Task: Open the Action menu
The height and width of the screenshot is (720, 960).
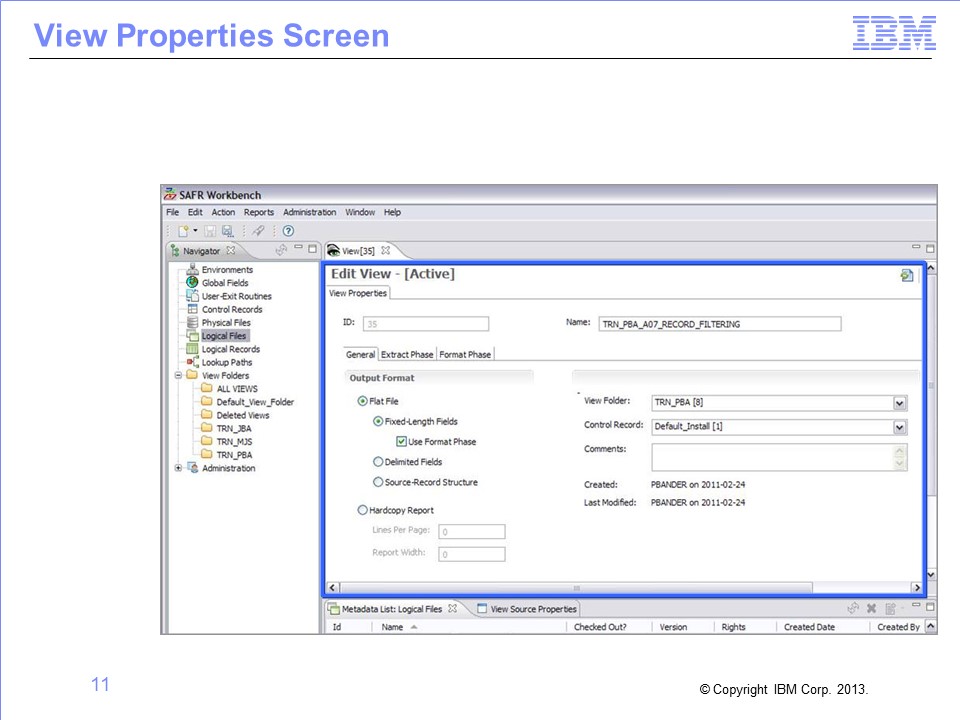Action: pyautogui.click(x=223, y=212)
